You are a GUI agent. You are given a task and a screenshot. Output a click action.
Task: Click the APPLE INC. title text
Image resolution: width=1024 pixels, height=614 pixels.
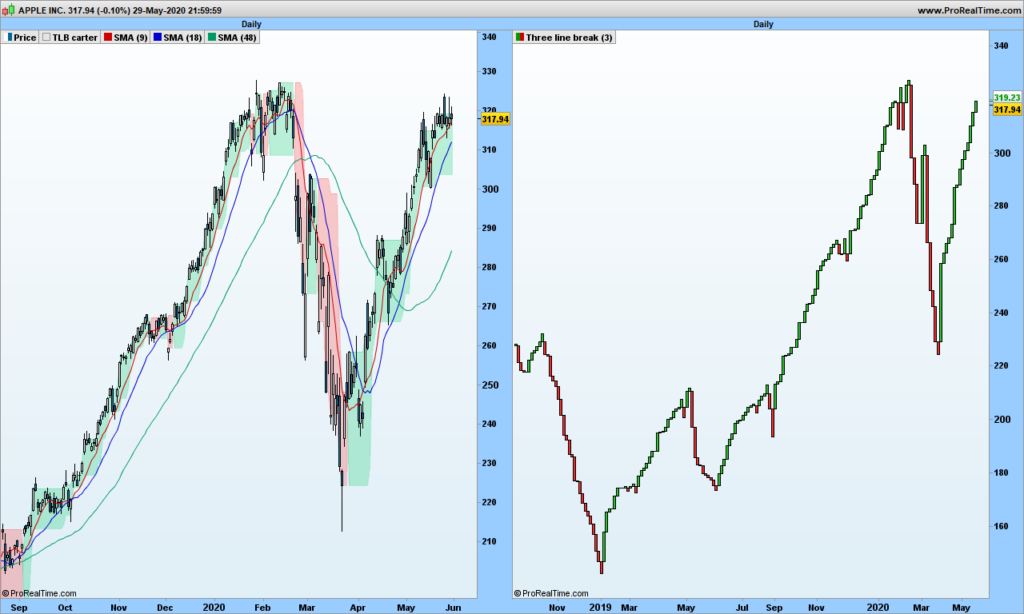42,10
